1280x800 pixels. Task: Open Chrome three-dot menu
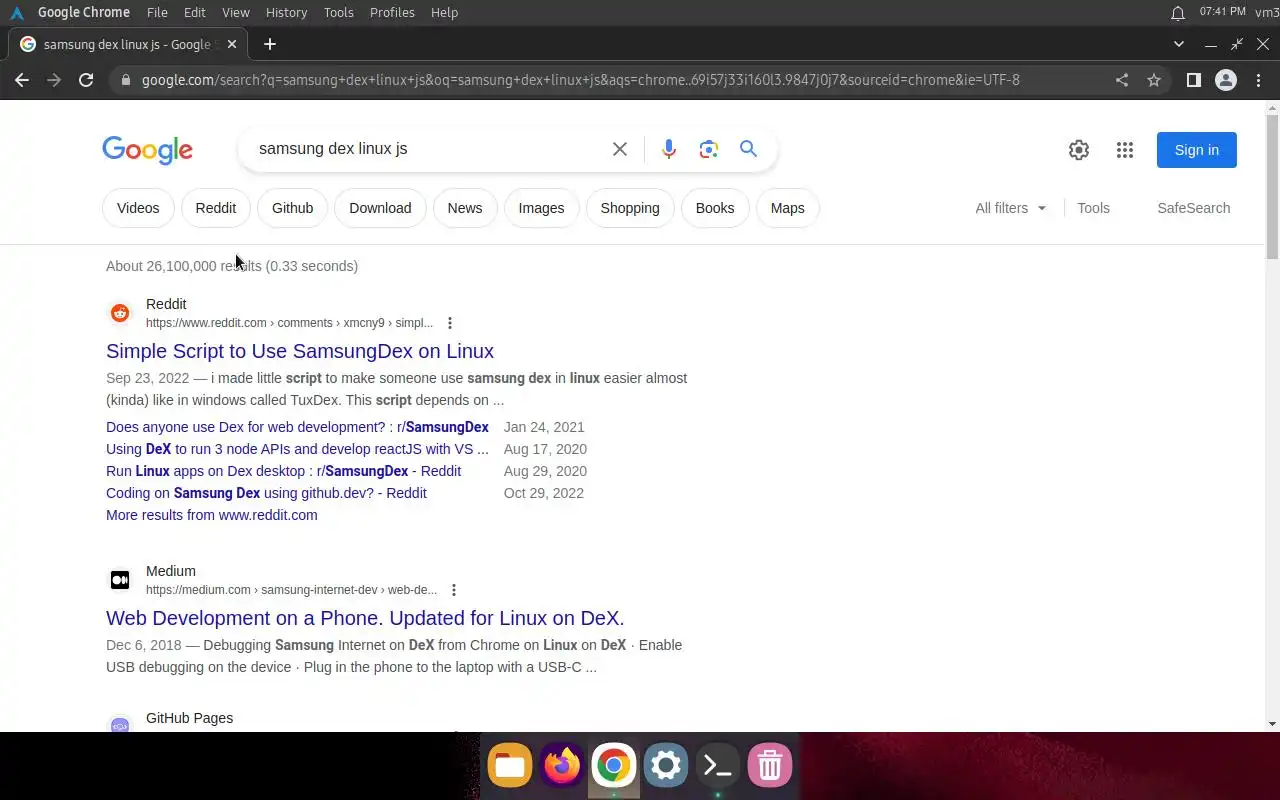tap(1259, 80)
